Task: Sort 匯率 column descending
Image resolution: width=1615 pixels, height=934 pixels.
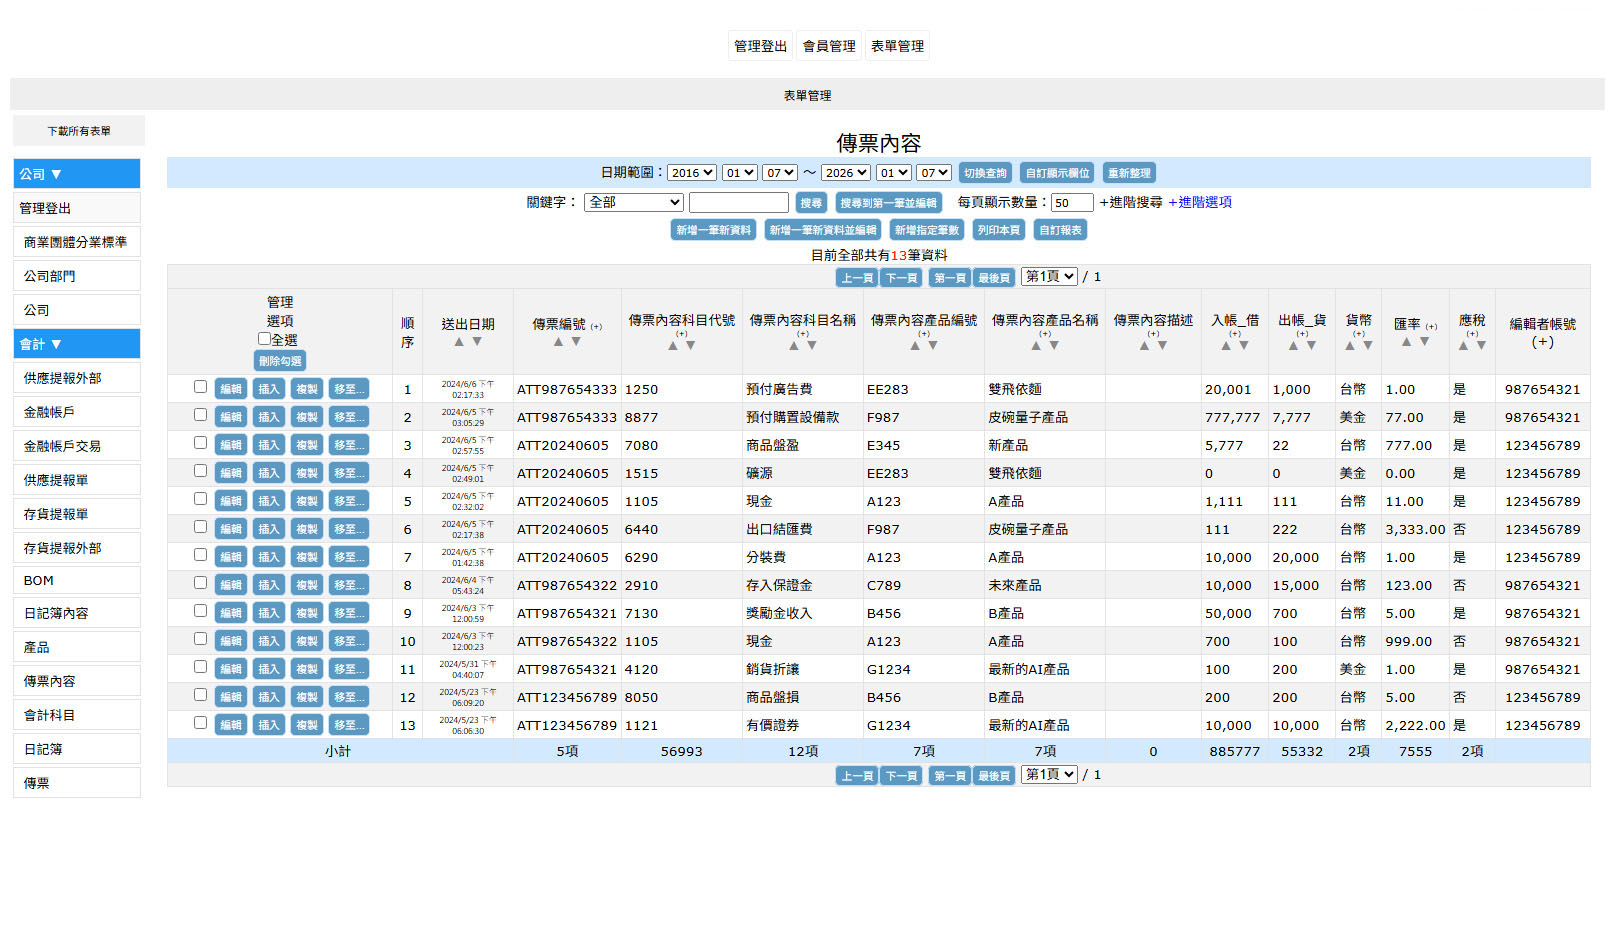Action: pyautogui.click(x=1425, y=342)
